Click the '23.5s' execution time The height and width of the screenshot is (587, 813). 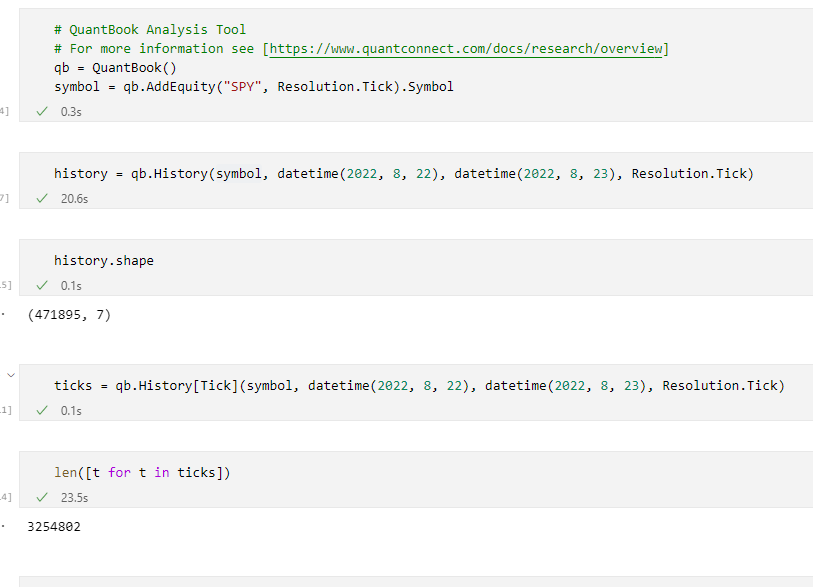[x=74, y=498]
